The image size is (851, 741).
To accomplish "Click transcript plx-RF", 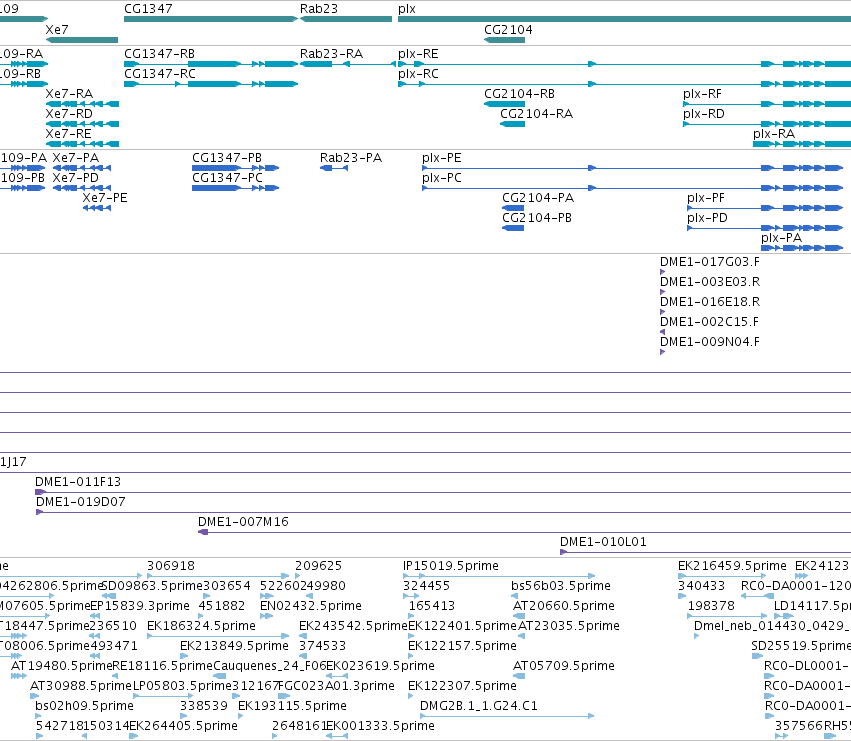I will 767,104.
